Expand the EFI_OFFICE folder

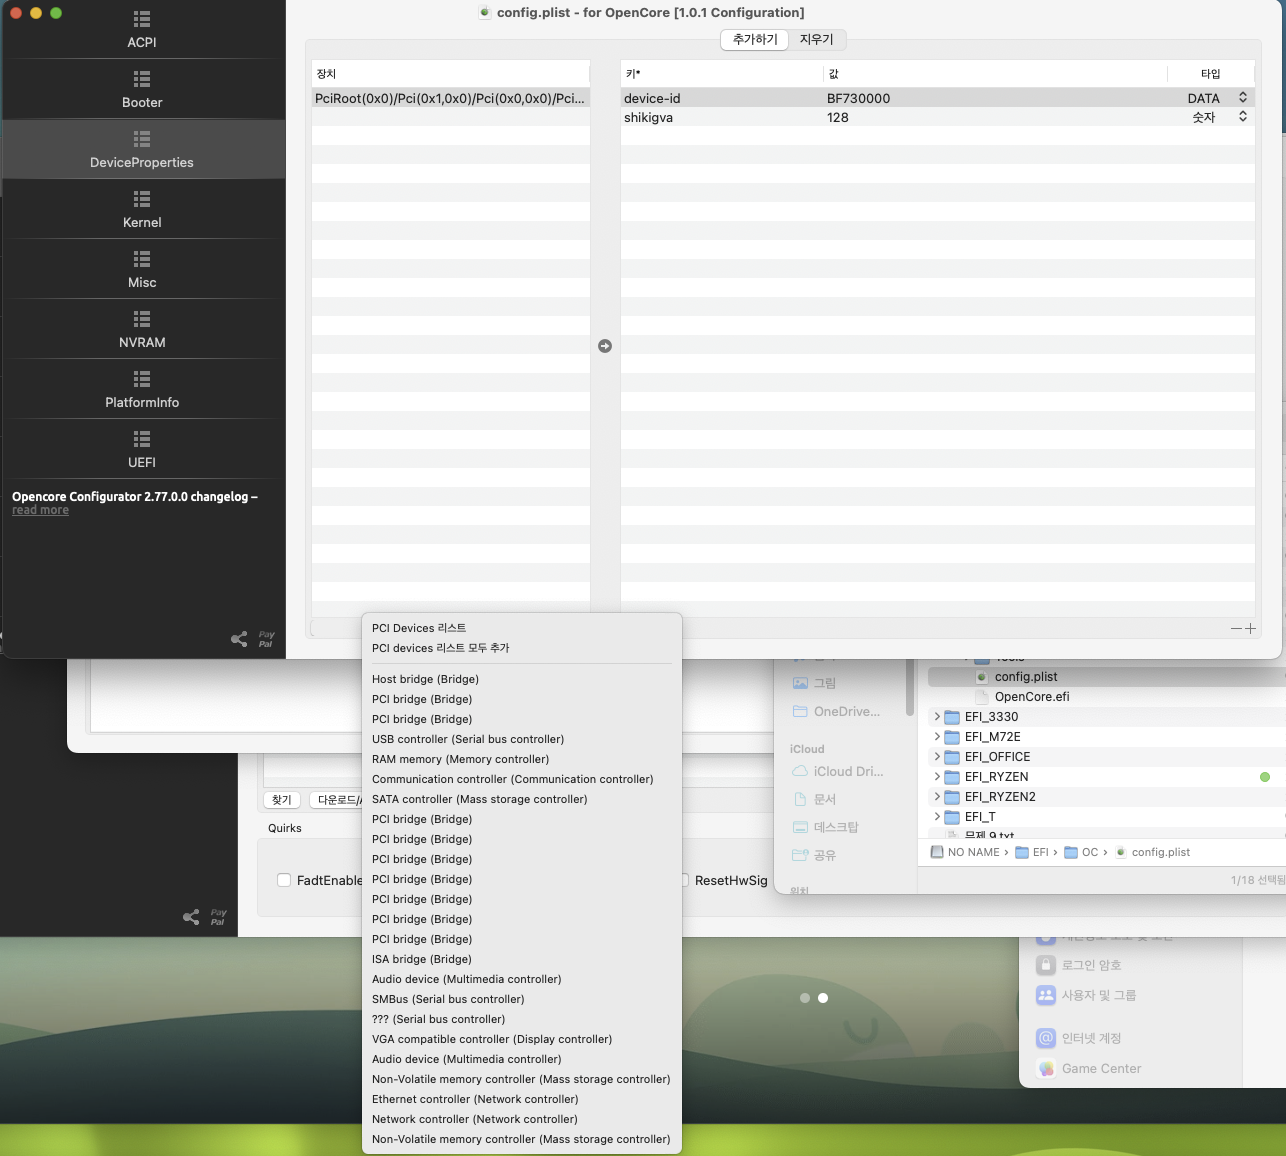[937, 757]
